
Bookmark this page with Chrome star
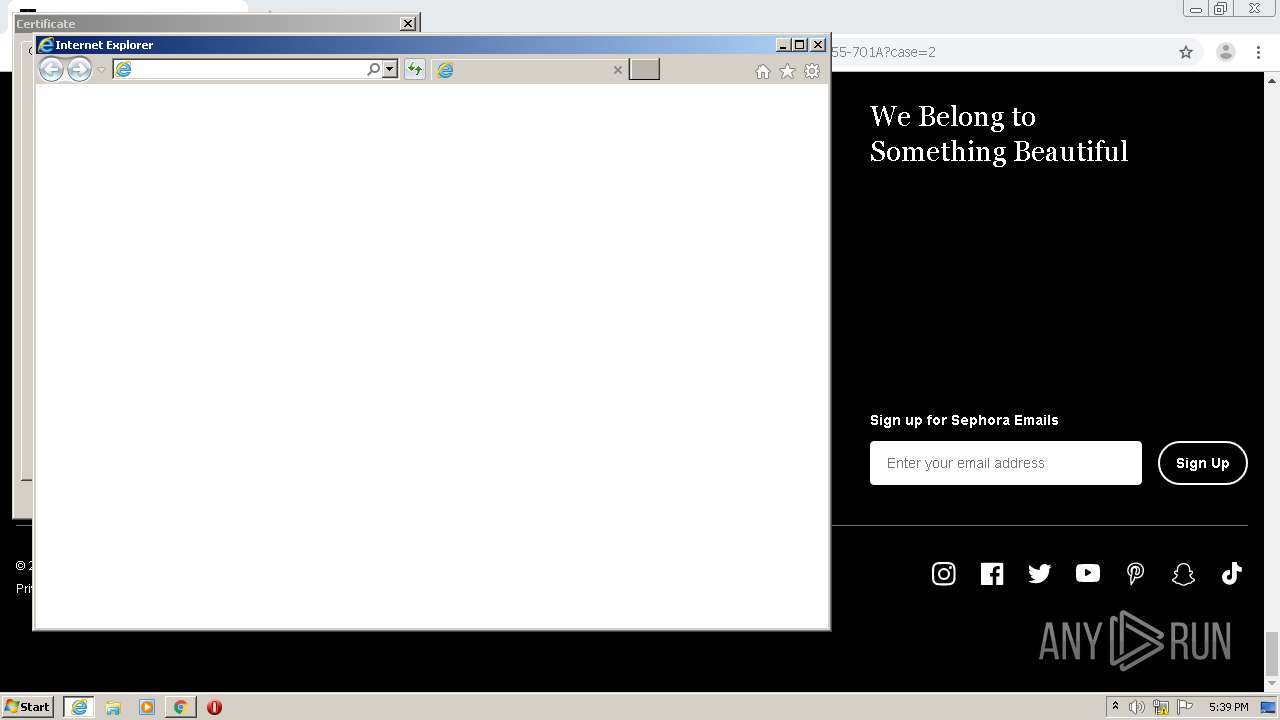click(1186, 52)
